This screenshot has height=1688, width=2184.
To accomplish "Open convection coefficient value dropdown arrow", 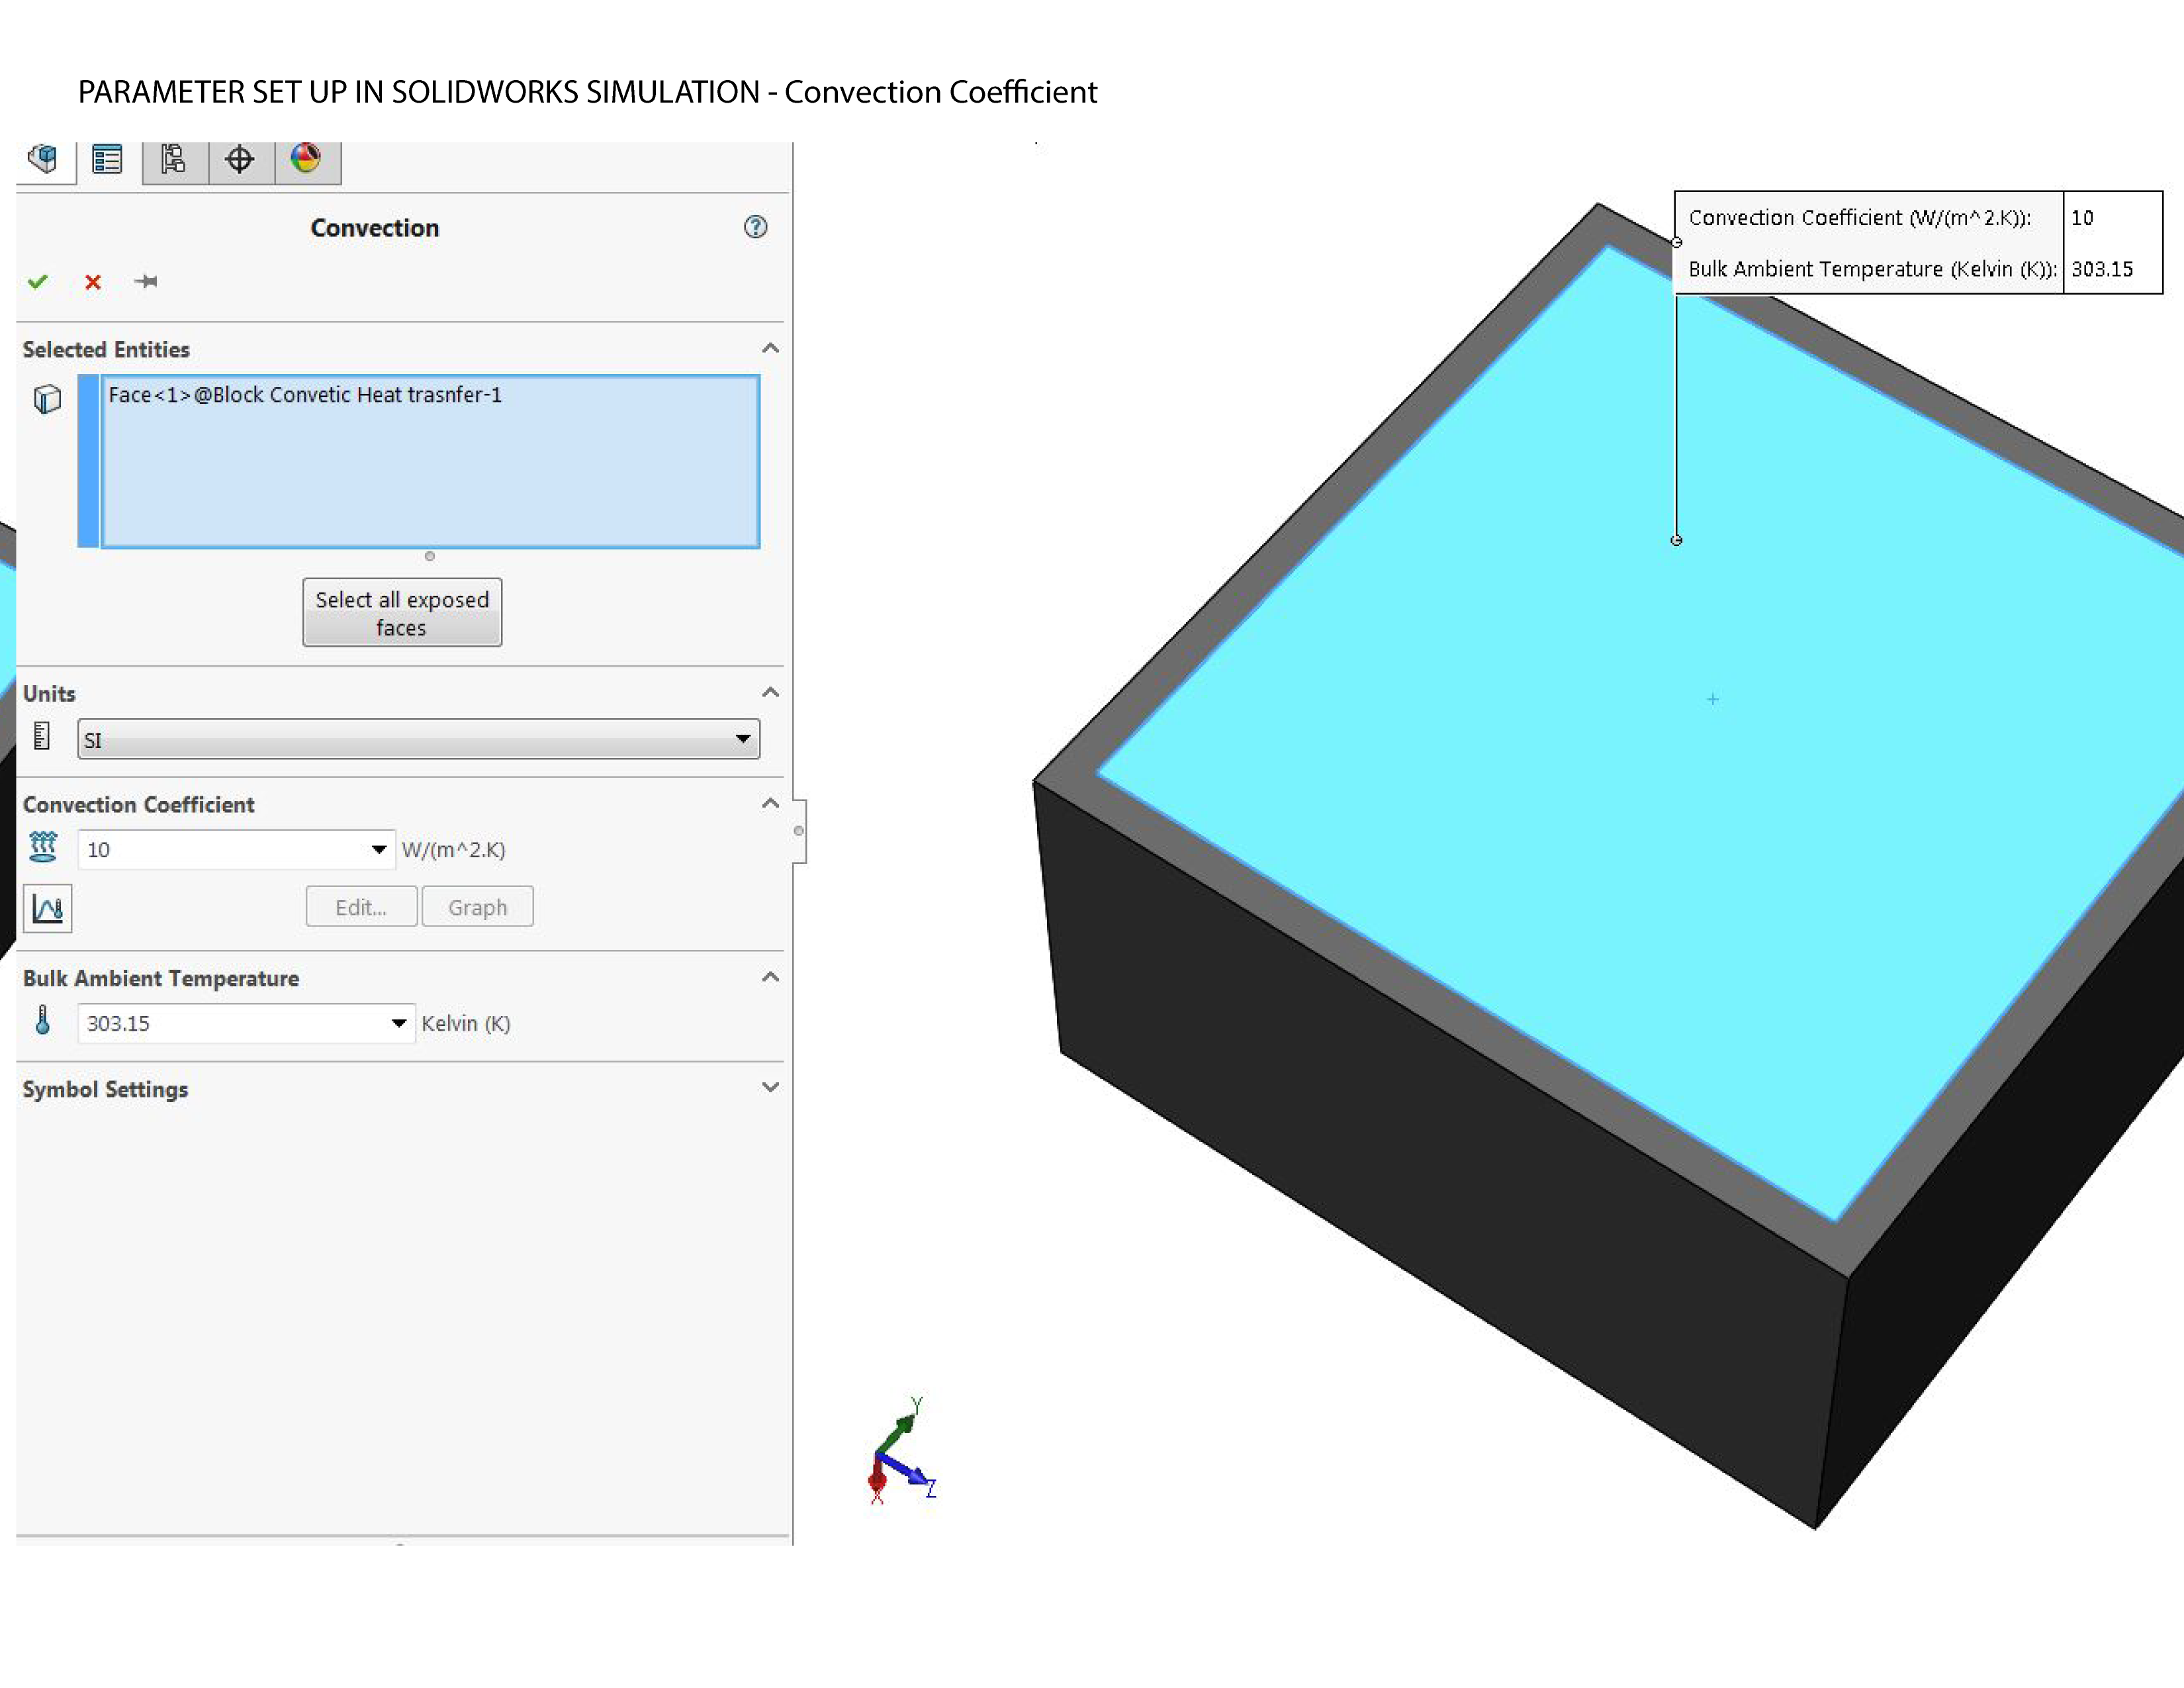I will pyautogui.click(x=379, y=850).
